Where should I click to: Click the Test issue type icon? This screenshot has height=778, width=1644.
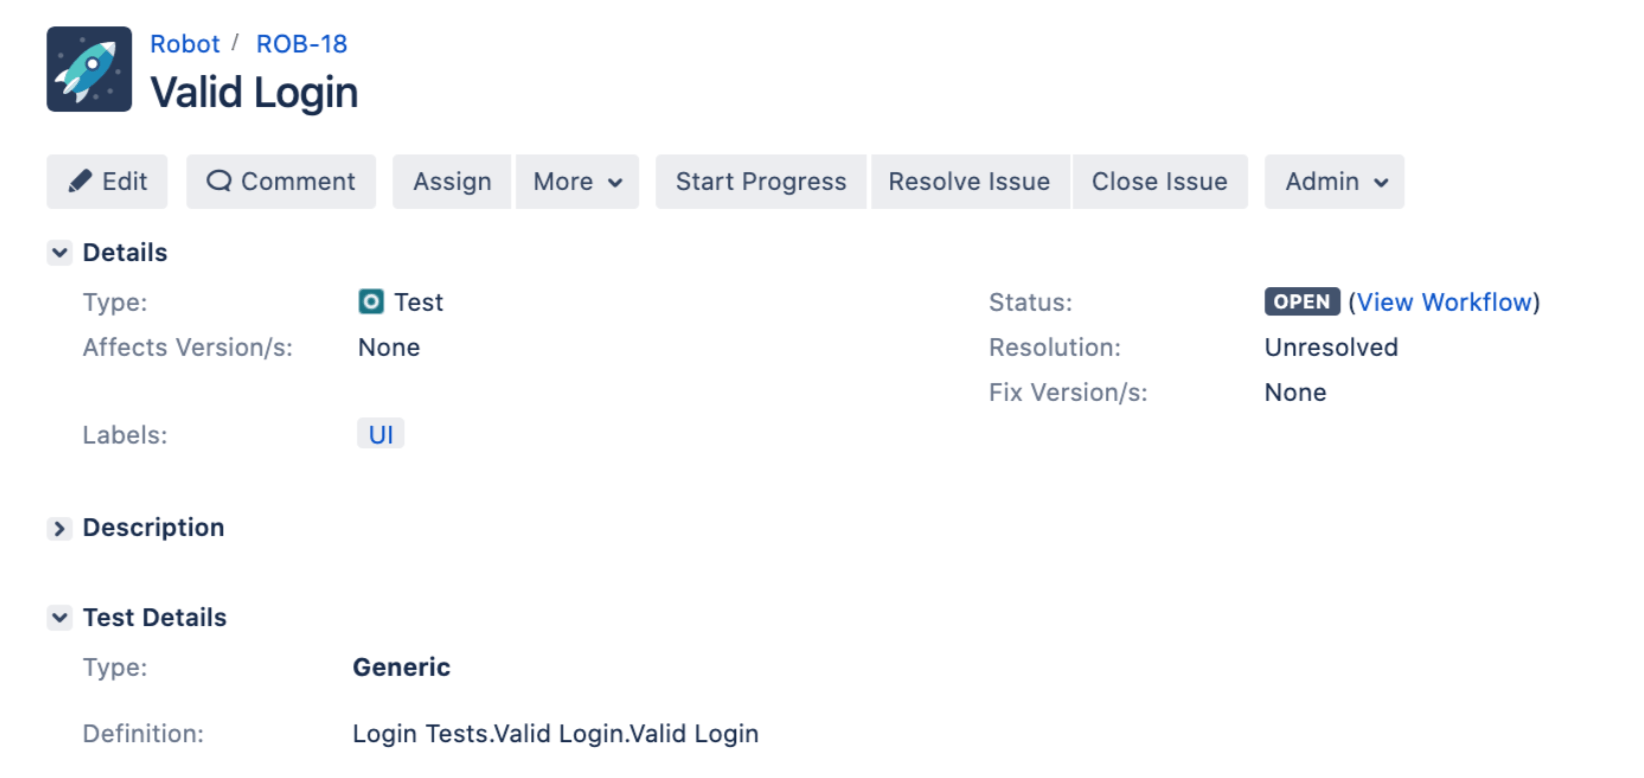(x=371, y=302)
